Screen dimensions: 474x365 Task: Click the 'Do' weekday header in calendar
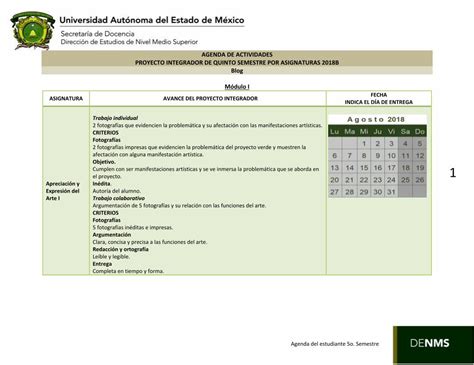pyautogui.click(x=420, y=132)
